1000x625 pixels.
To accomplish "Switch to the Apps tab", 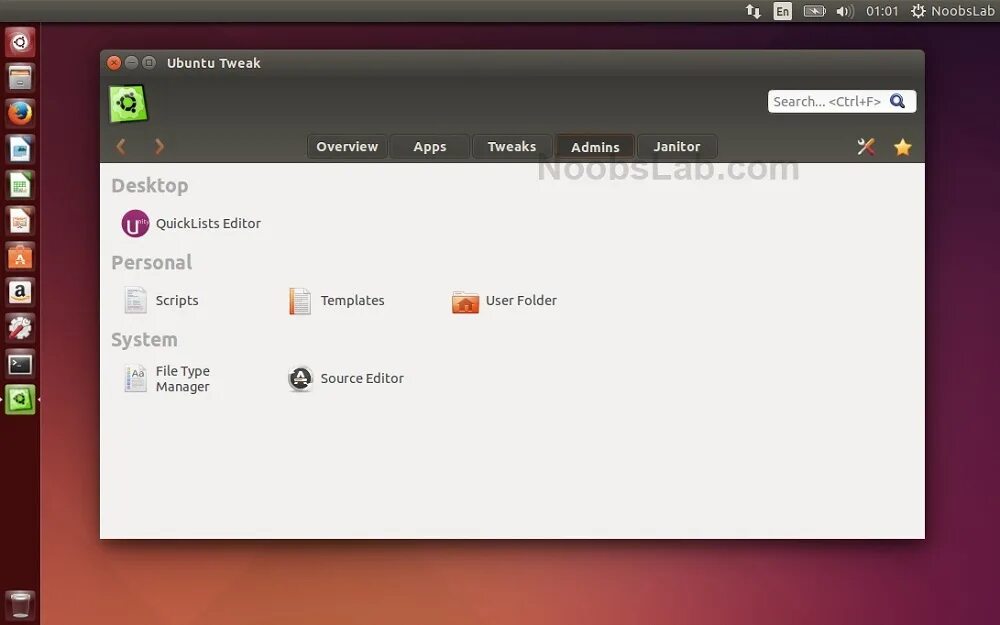I will pos(430,147).
